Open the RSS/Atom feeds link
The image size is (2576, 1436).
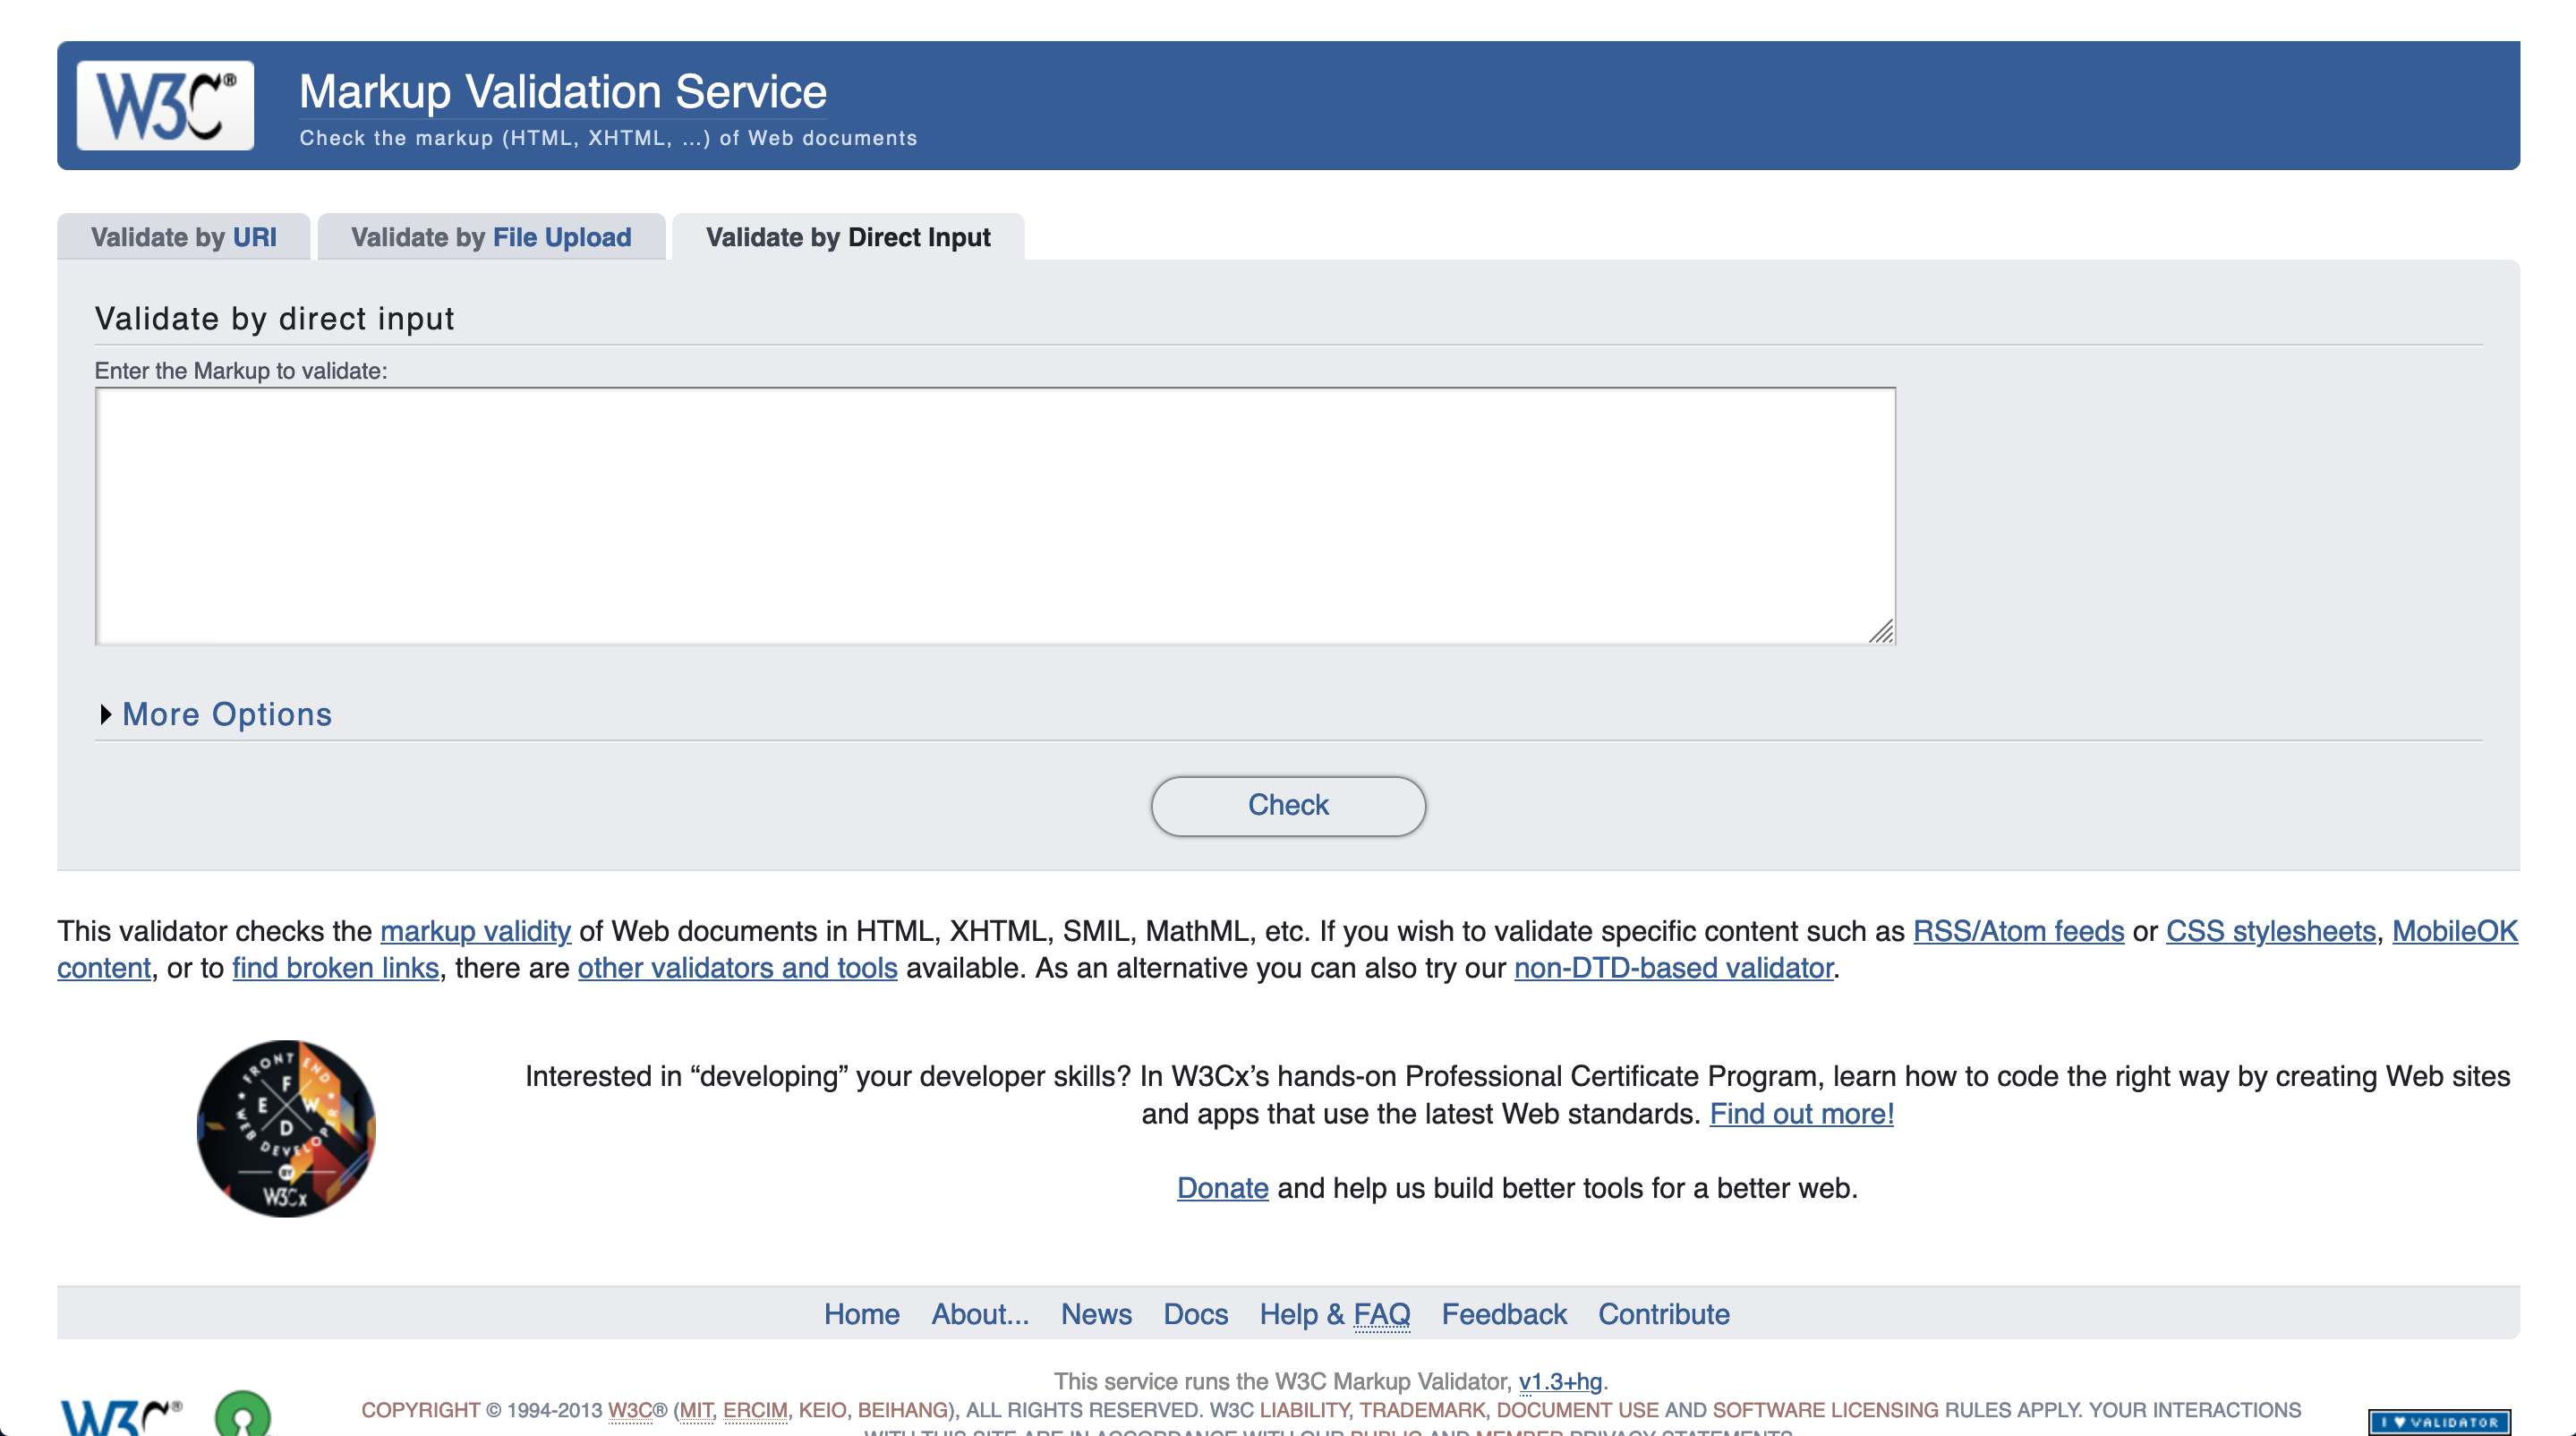pyautogui.click(x=2018, y=931)
